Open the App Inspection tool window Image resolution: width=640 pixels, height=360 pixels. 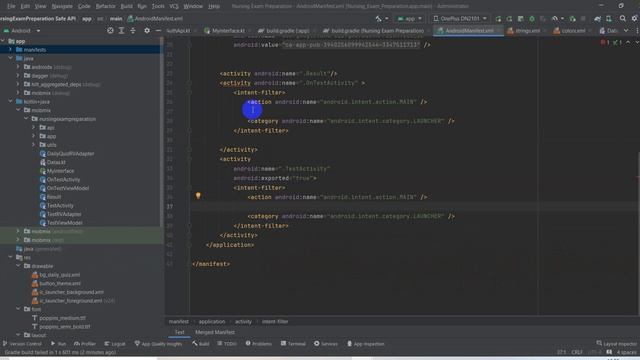click(366, 344)
